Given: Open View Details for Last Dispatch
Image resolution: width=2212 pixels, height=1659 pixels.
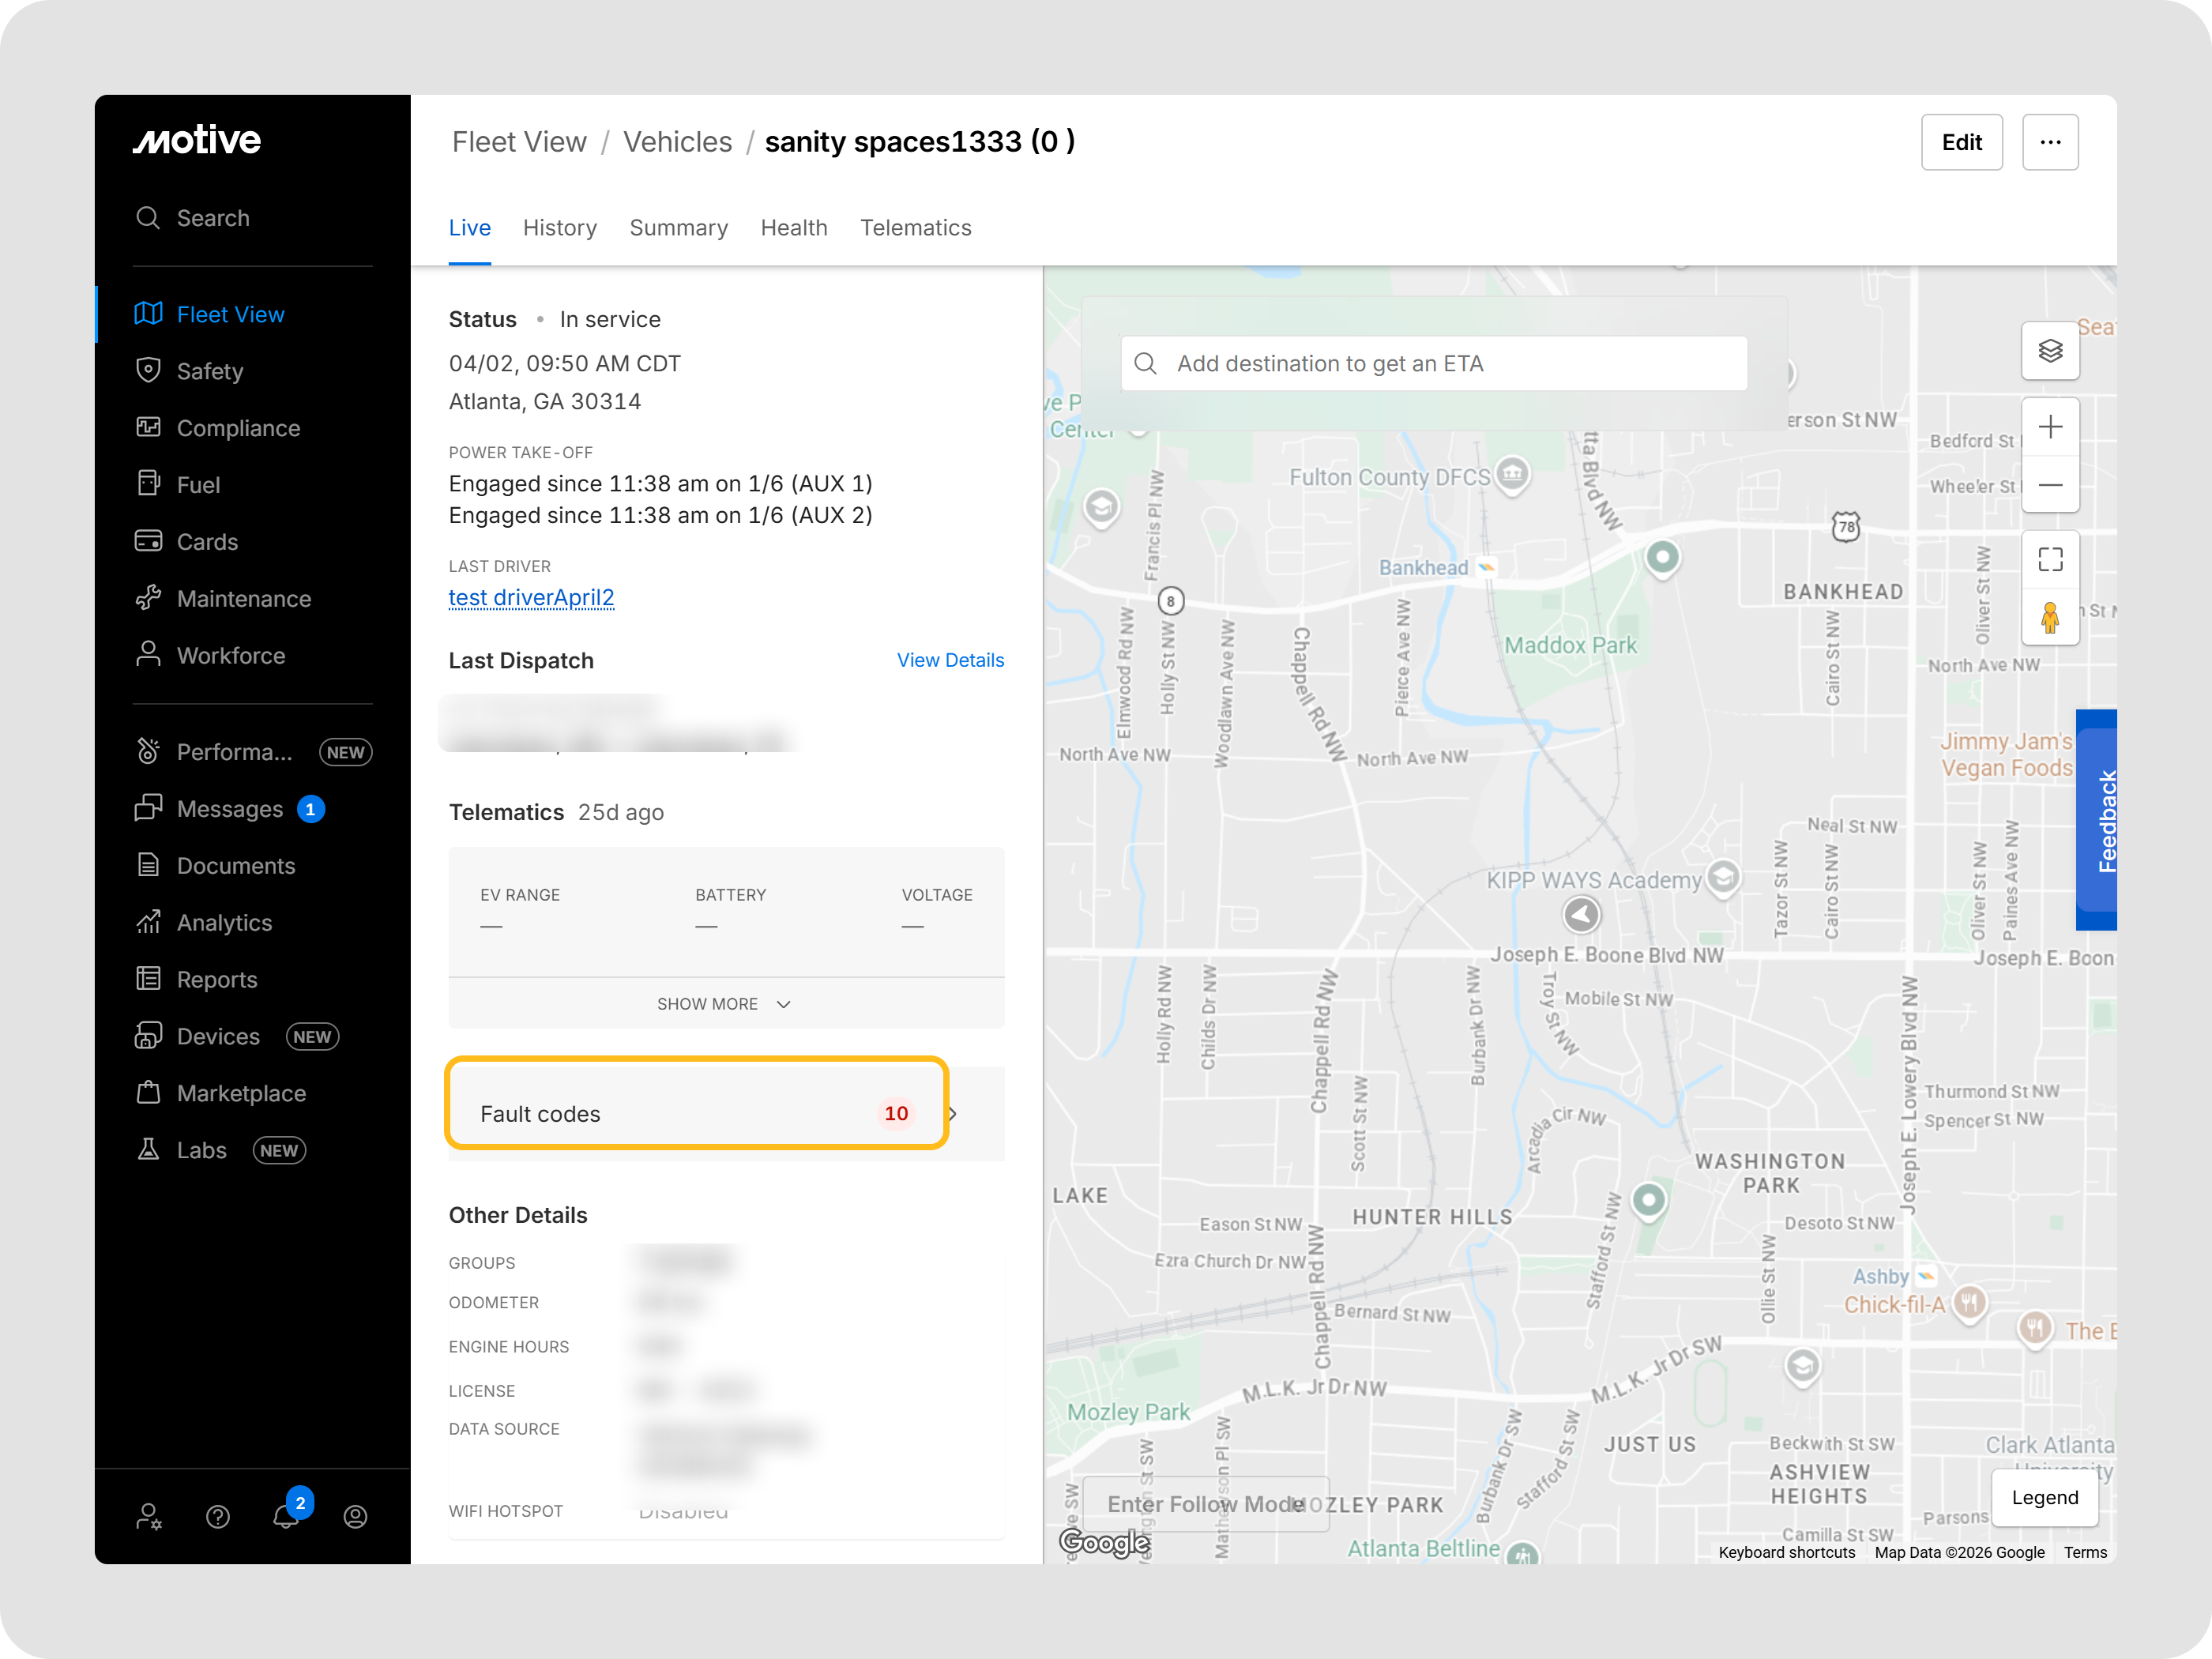Looking at the screenshot, I should tap(950, 660).
